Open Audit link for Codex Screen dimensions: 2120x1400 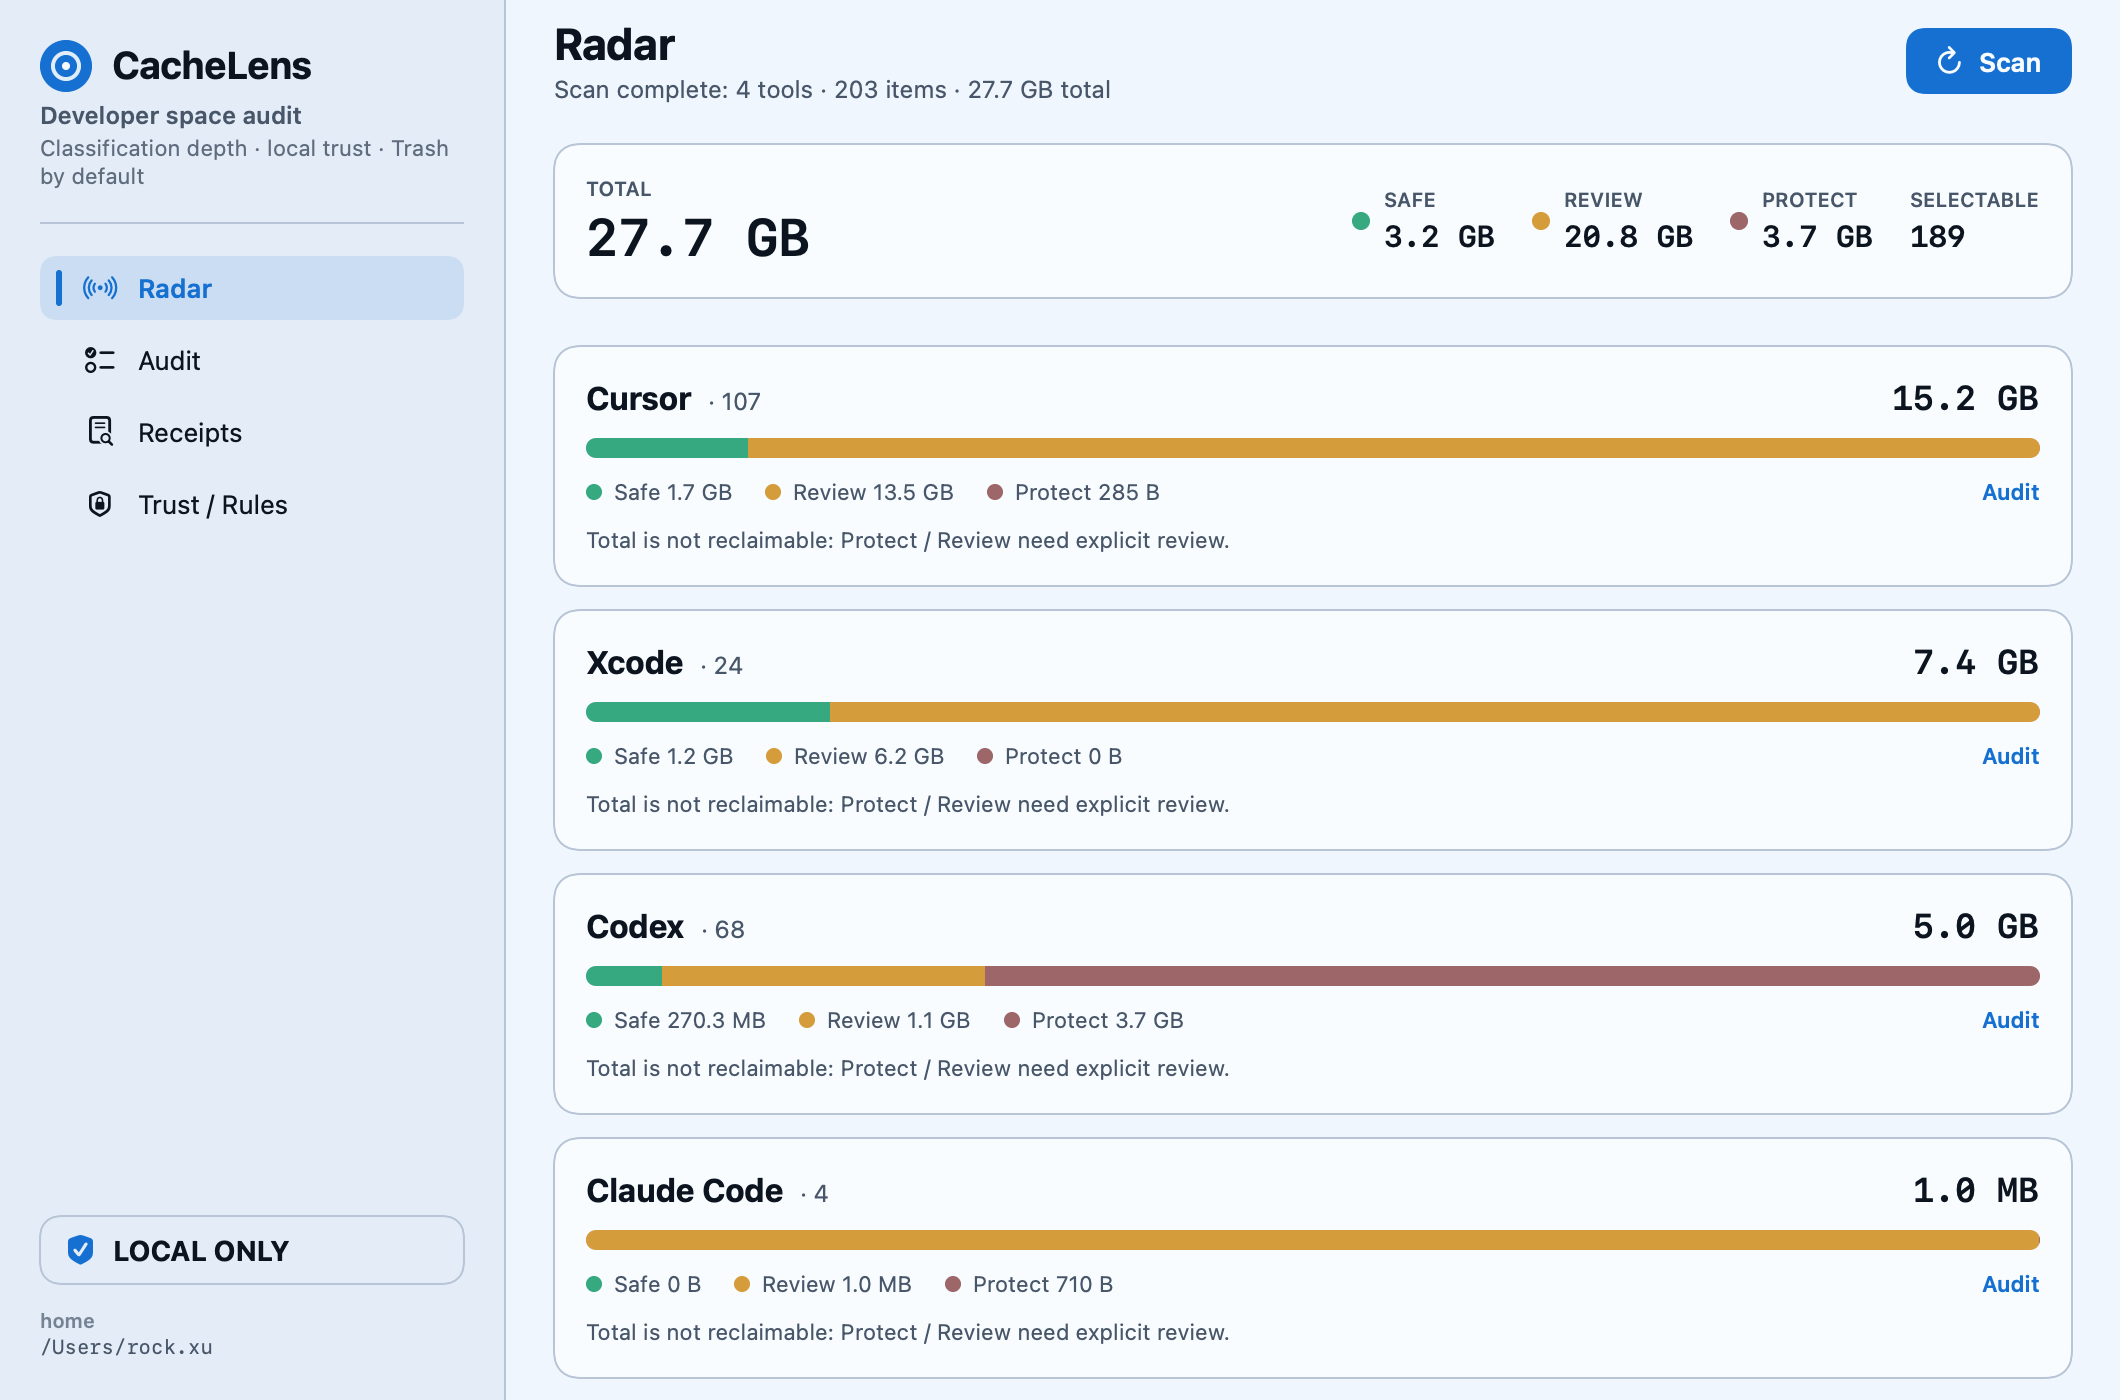(x=2010, y=1020)
